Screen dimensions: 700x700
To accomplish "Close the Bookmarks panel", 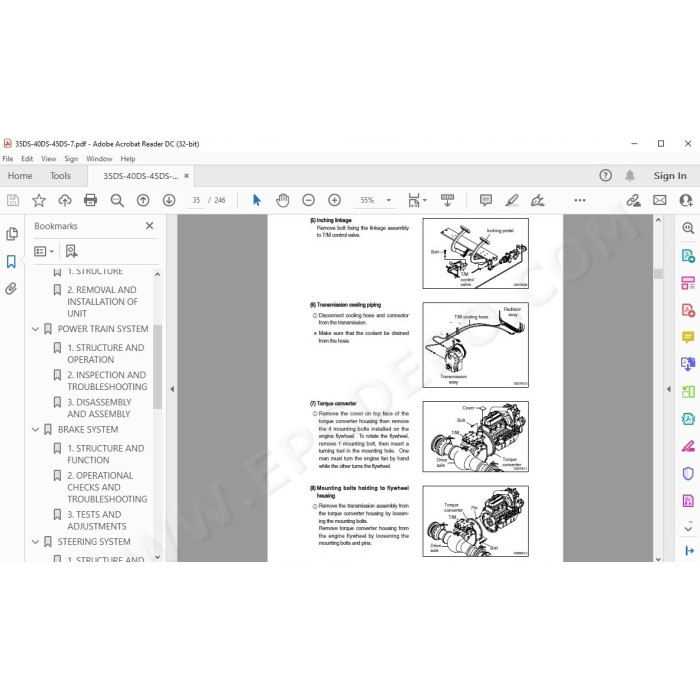I will tap(150, 226).
